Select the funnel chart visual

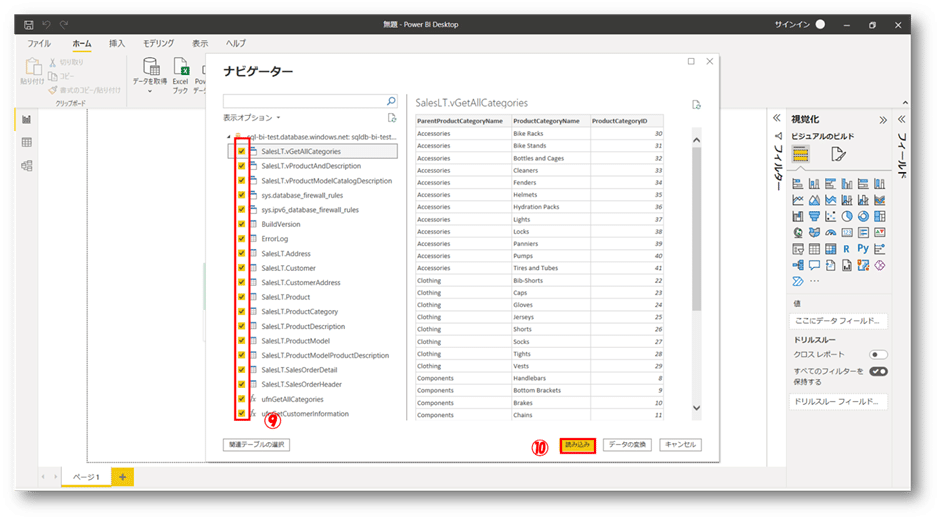[814, 217]
